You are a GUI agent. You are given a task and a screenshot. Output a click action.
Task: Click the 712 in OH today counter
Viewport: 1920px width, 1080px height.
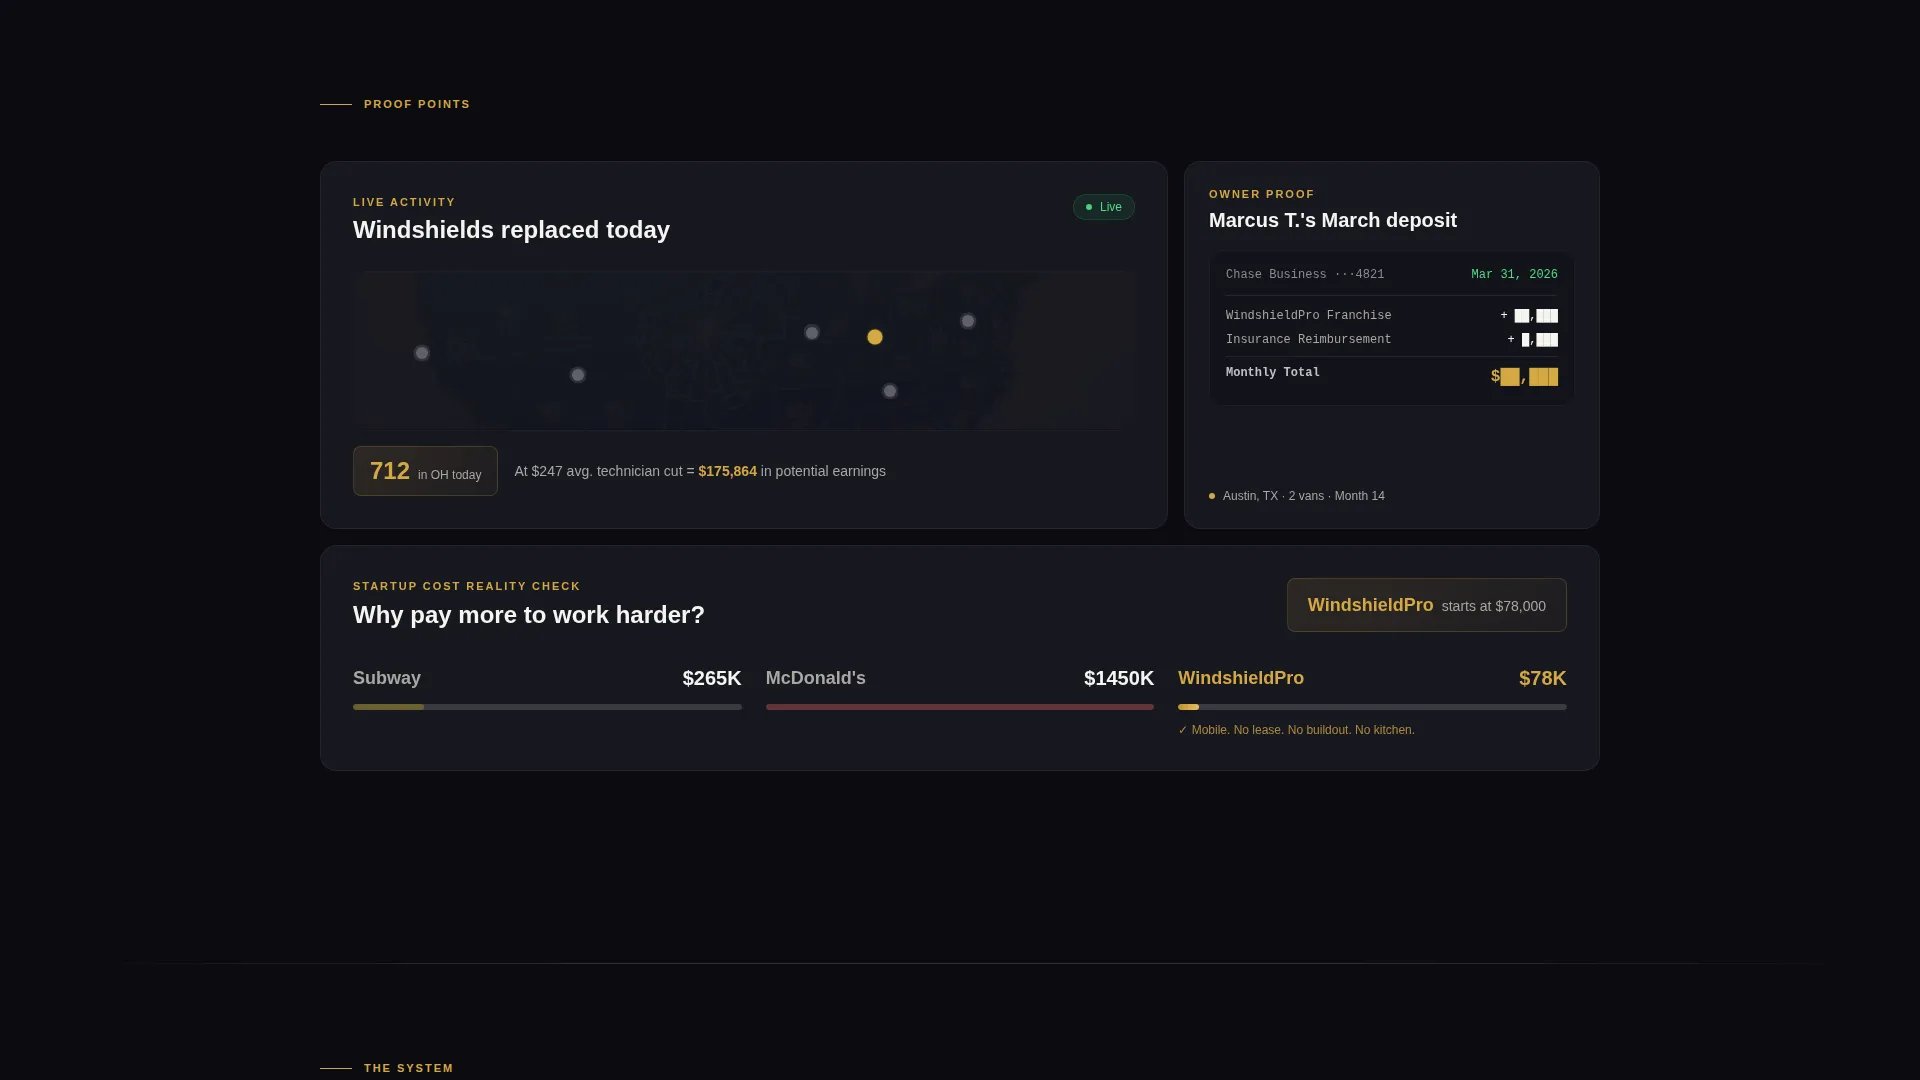click(x=425, y=471)
